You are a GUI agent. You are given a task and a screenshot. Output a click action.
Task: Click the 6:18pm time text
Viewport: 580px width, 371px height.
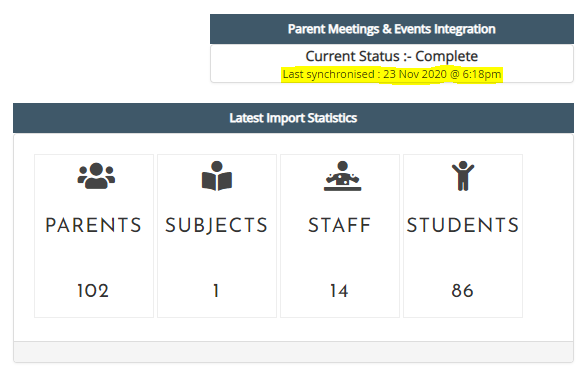[x=482, y=74]
